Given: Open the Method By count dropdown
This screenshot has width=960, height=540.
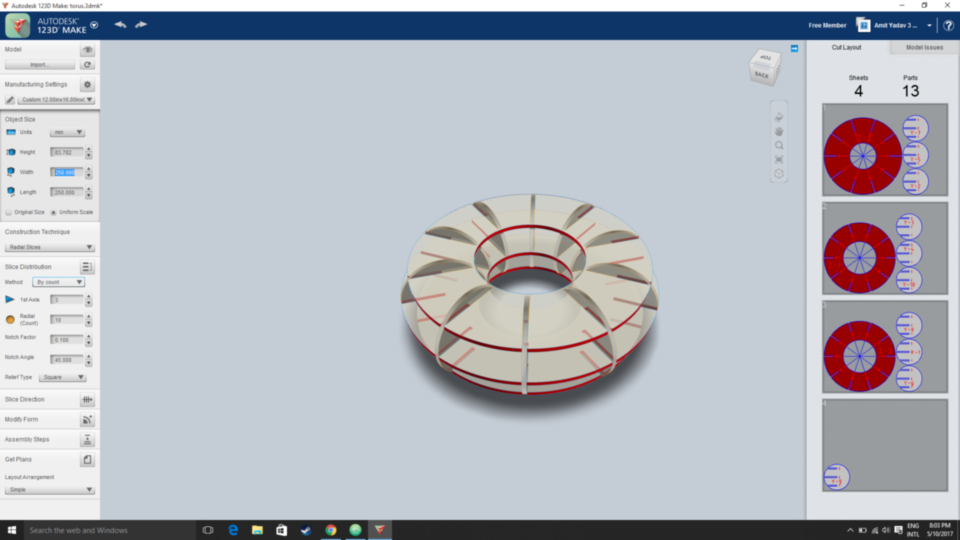Looking at the screenshot, I should point(58,282).
